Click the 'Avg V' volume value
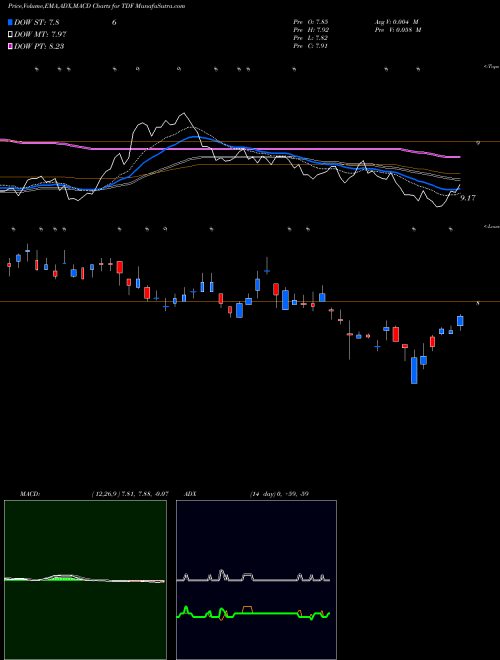This screenshot has width=500, height=660. (x=396, y=22)
